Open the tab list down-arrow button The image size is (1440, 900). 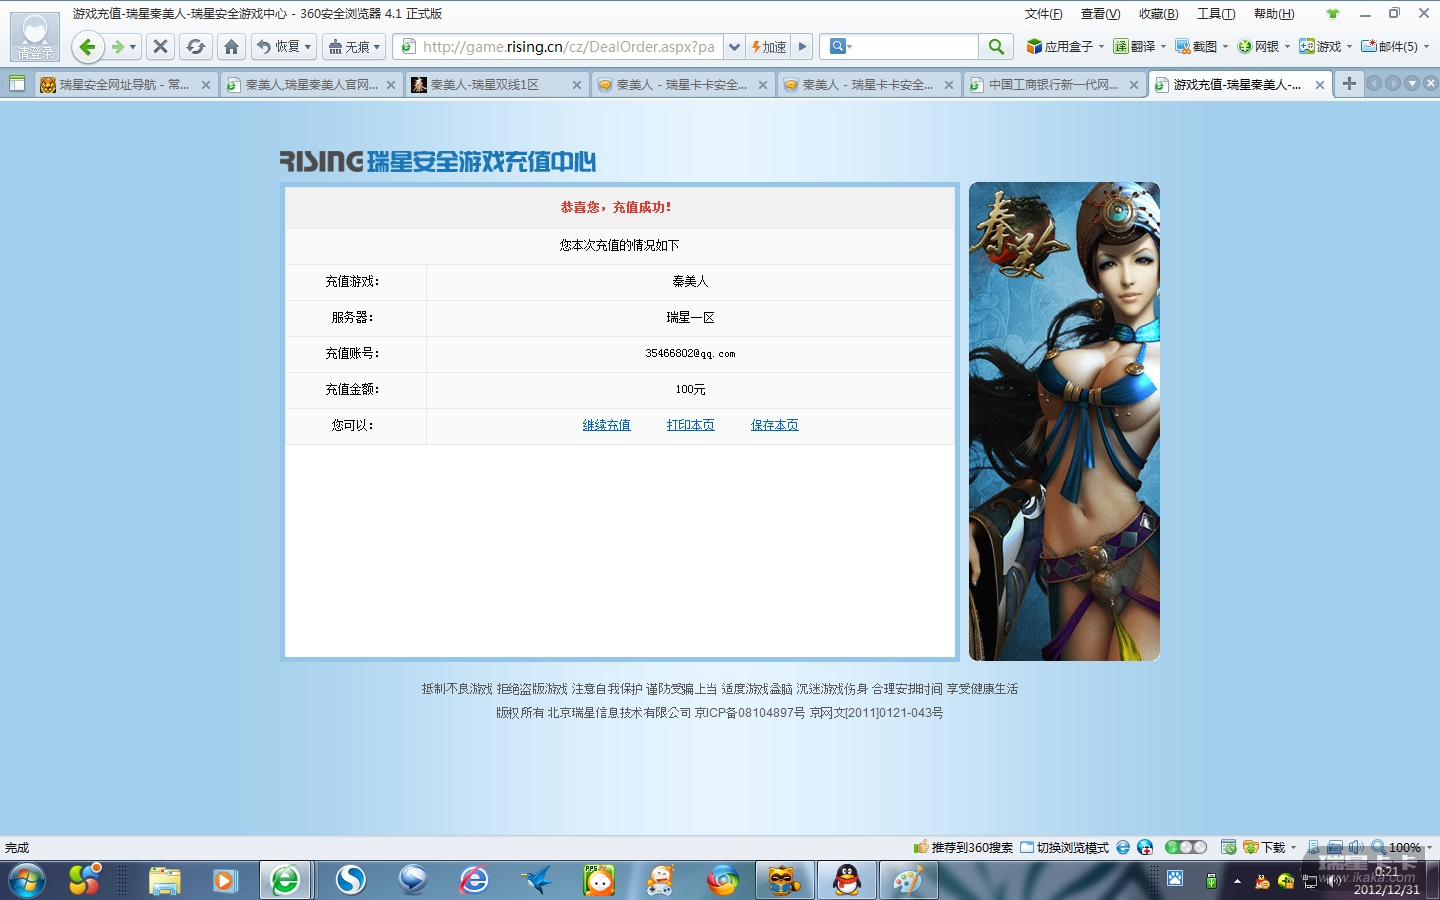tap(1412, 84)
